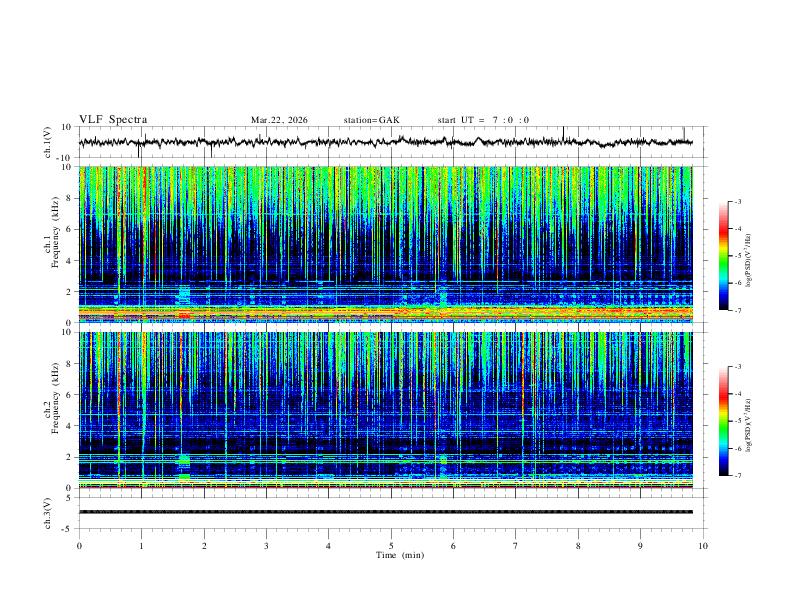Click the "5" minute tick on time axis

[x=391, y=546]
